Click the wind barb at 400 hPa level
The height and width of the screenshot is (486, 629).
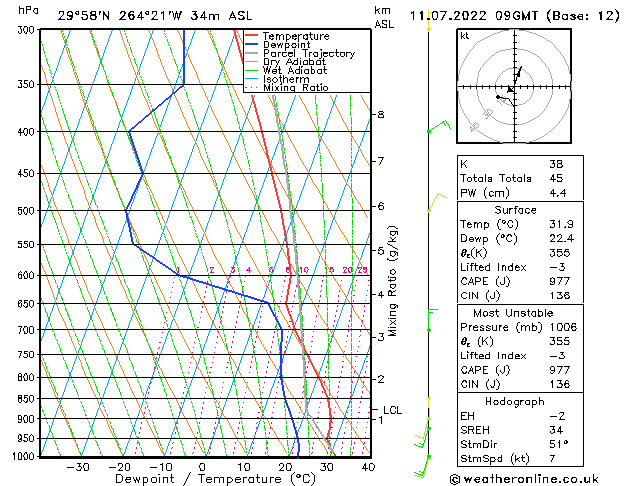(439, 126)
